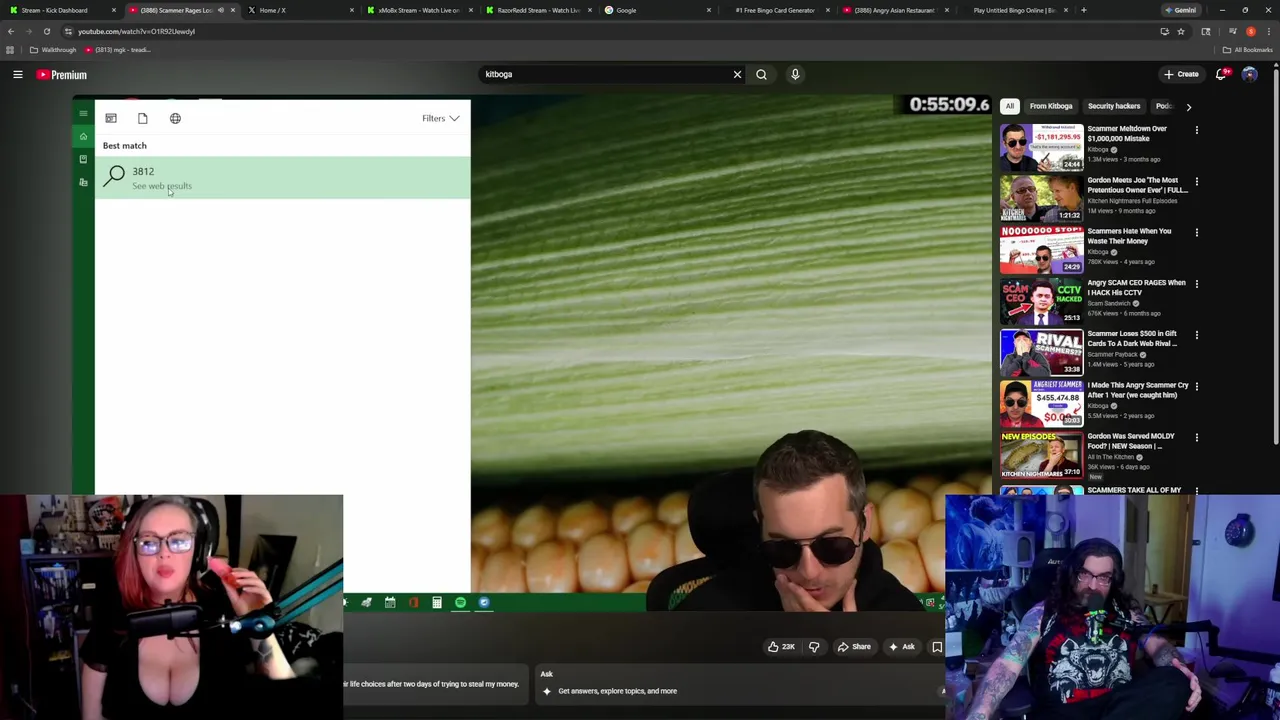Switch to Stream - Kick Dashboard tab
Image resolution: width=1280 pixels, height=720 pixels.
coord(60,10)
